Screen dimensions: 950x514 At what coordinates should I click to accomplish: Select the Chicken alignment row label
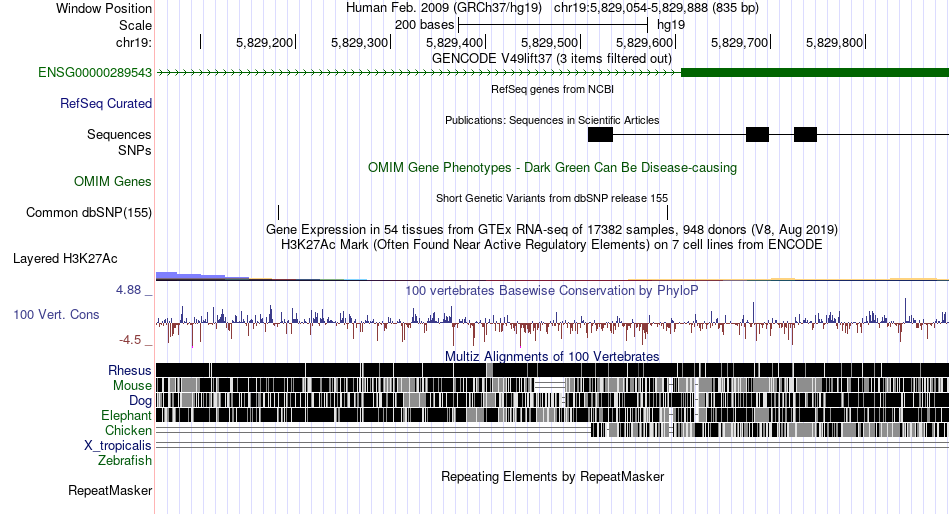(x=128, y=430)
